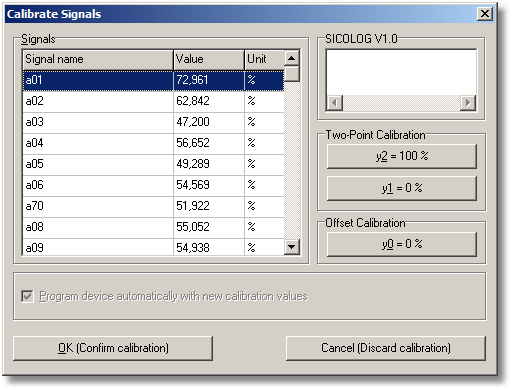Toggle Program device automatically checkbox
Image resolution: width=512 pixels, height=390 pixels.
tap(27, 296)
